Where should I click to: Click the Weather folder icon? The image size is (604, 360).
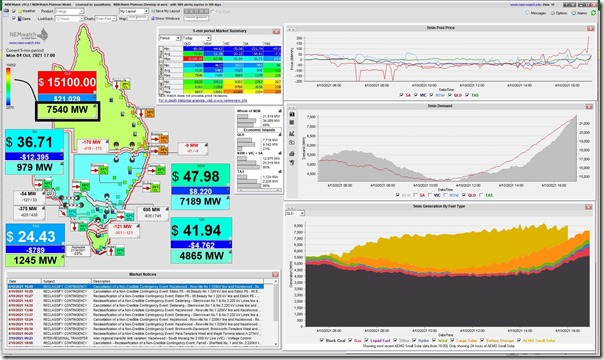pyautogui.click(x=20, y=12)
